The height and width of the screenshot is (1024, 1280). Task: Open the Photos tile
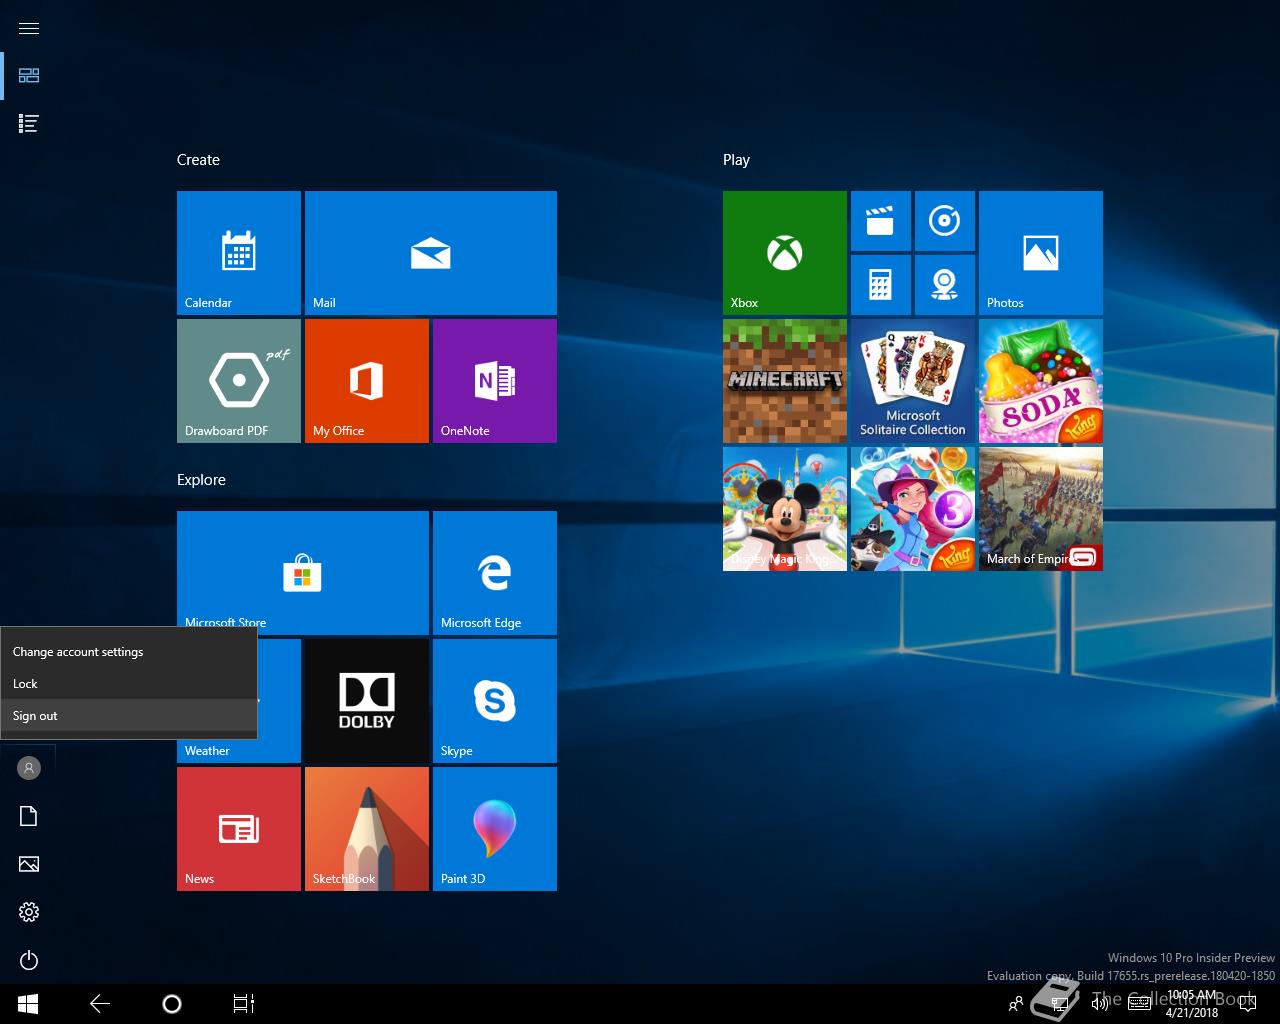(x=1041, y=253)
